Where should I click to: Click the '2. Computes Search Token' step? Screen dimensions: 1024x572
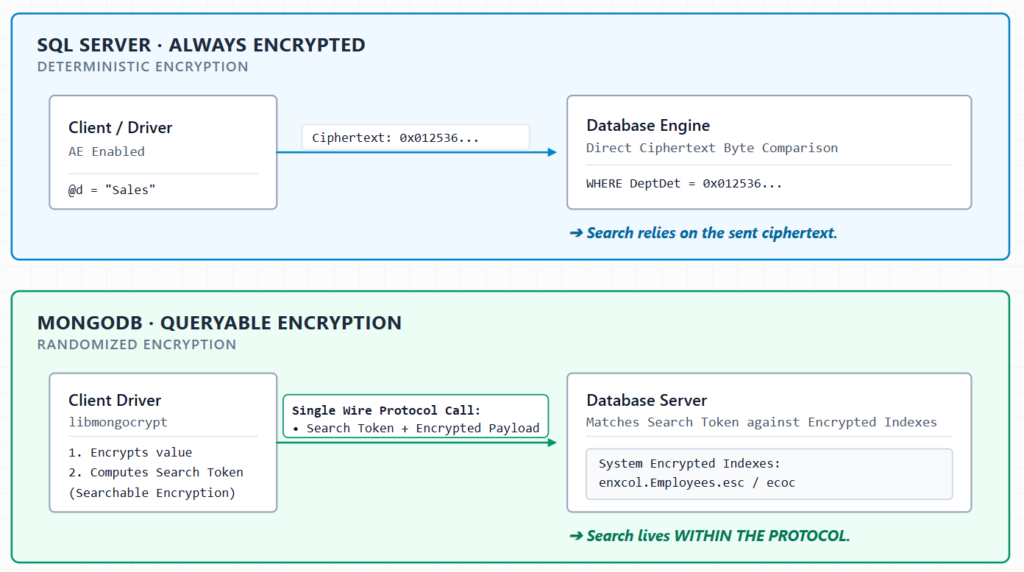(155, 472)
